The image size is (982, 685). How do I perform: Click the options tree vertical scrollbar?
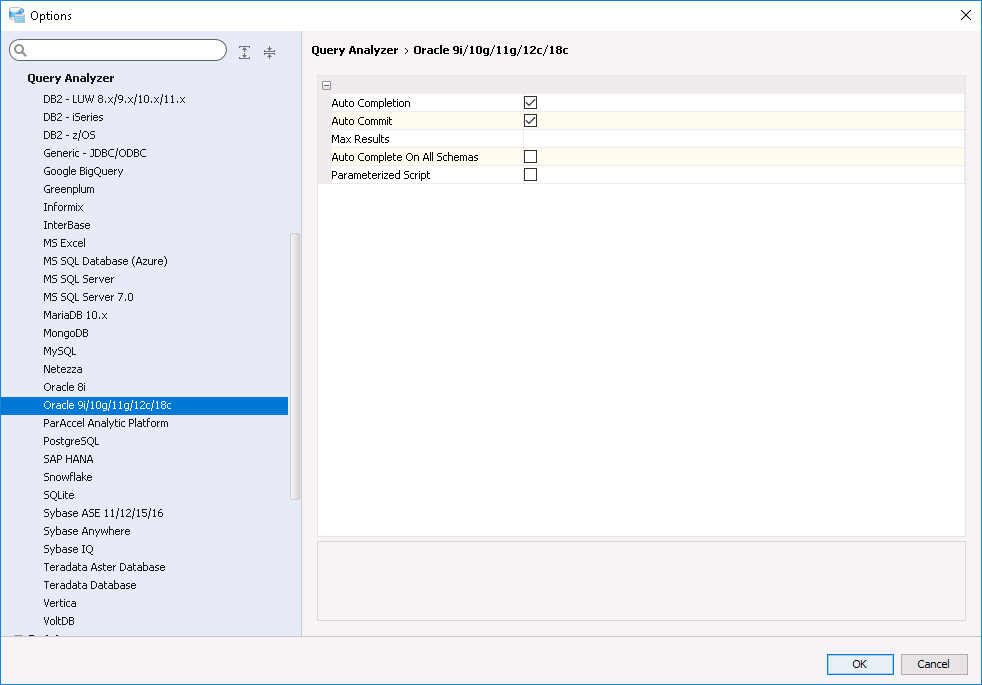(x=294, y=365)
